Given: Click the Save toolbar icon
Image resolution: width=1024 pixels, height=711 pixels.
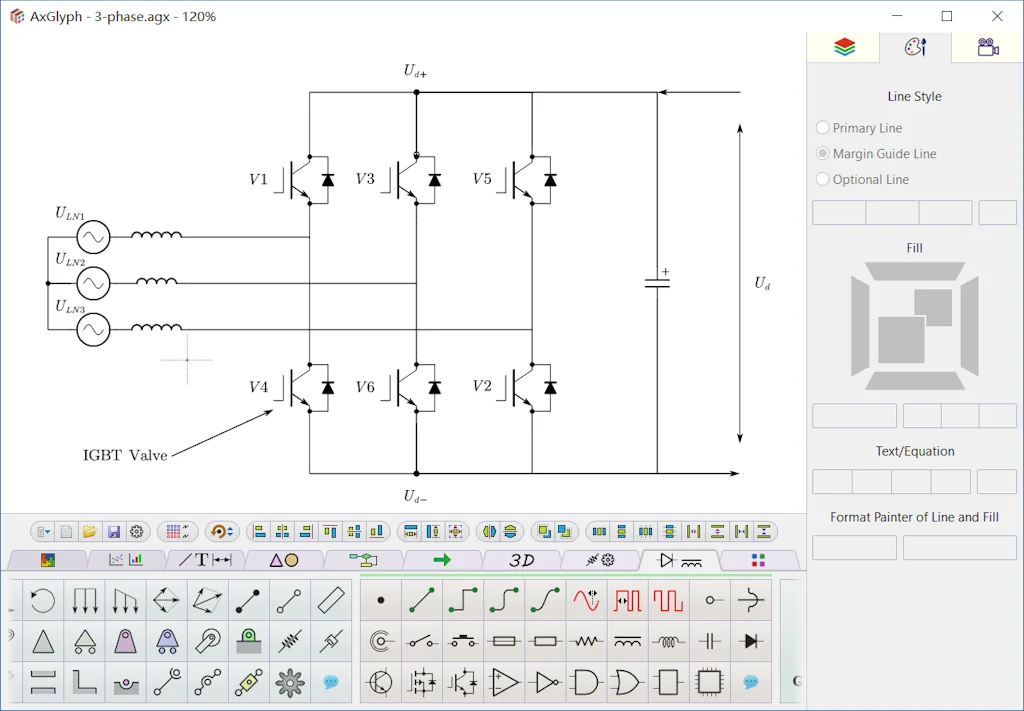Looking at the screenshot, I should 113,532.
